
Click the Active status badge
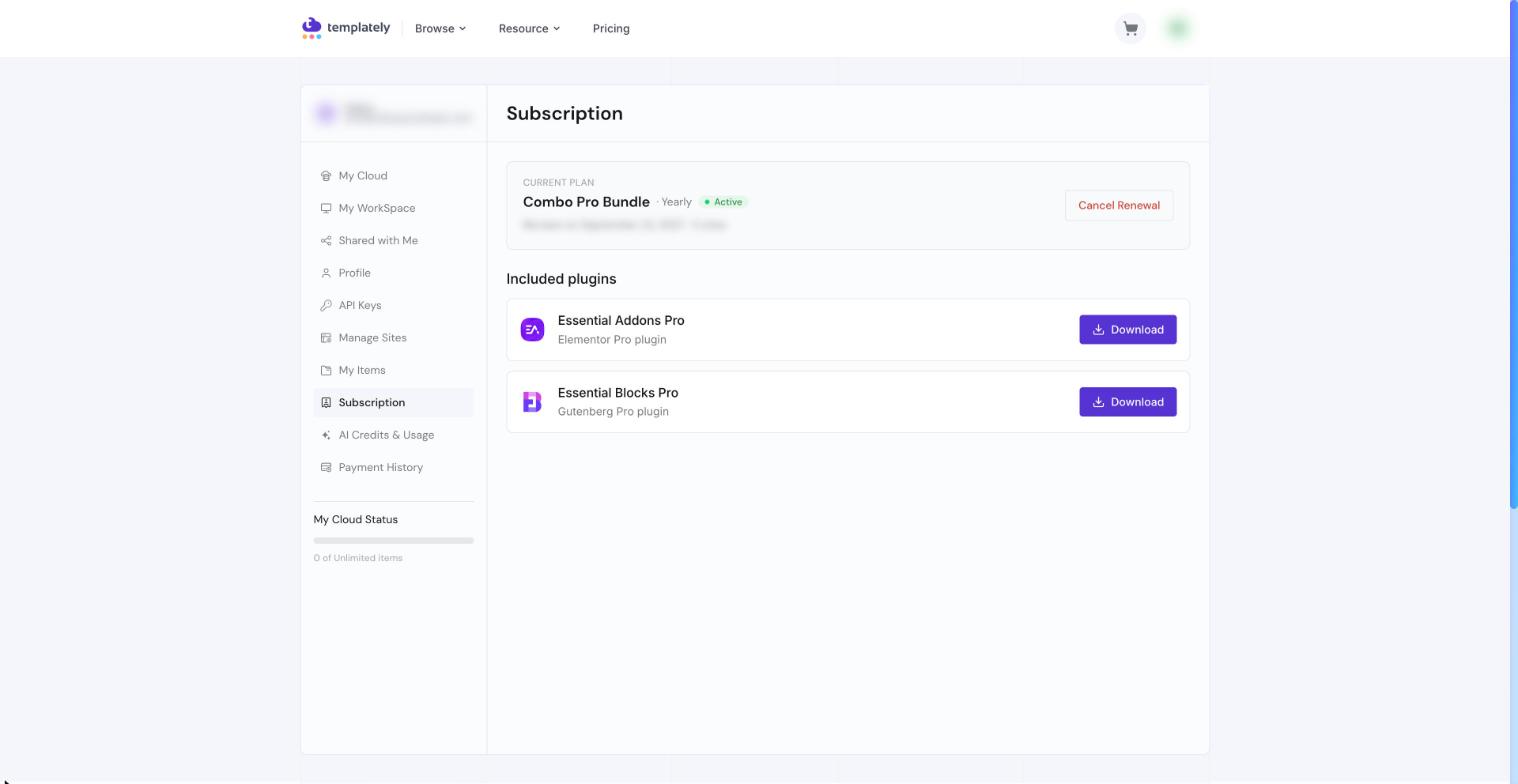(x=723, y=202)
